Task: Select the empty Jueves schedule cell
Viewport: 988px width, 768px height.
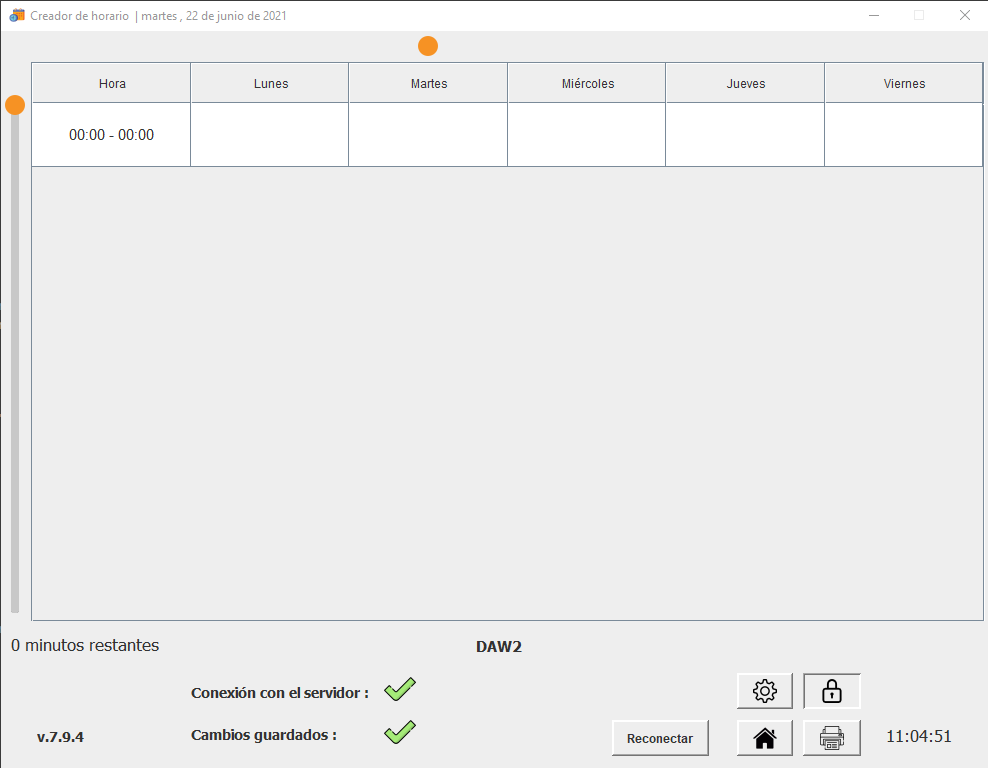Action: tap(745, 135)
